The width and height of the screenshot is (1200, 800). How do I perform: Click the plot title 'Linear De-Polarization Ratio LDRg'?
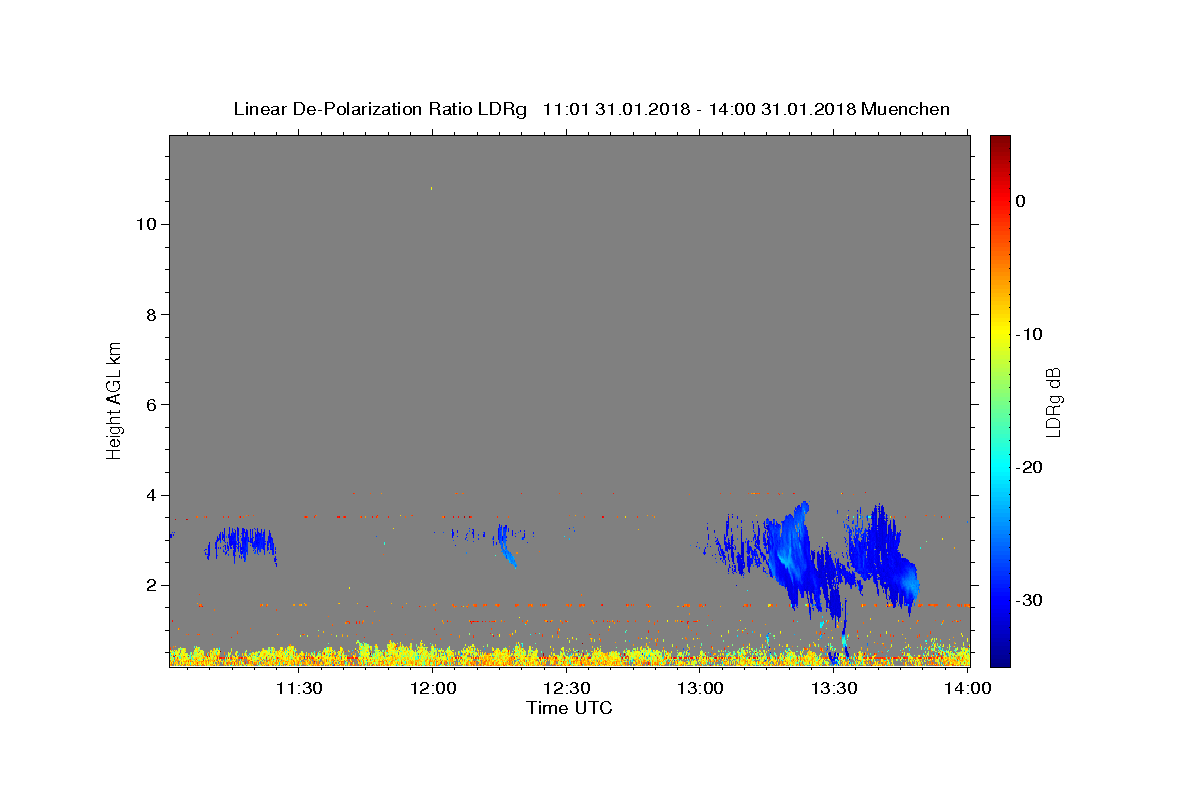(x=380, y=109)
